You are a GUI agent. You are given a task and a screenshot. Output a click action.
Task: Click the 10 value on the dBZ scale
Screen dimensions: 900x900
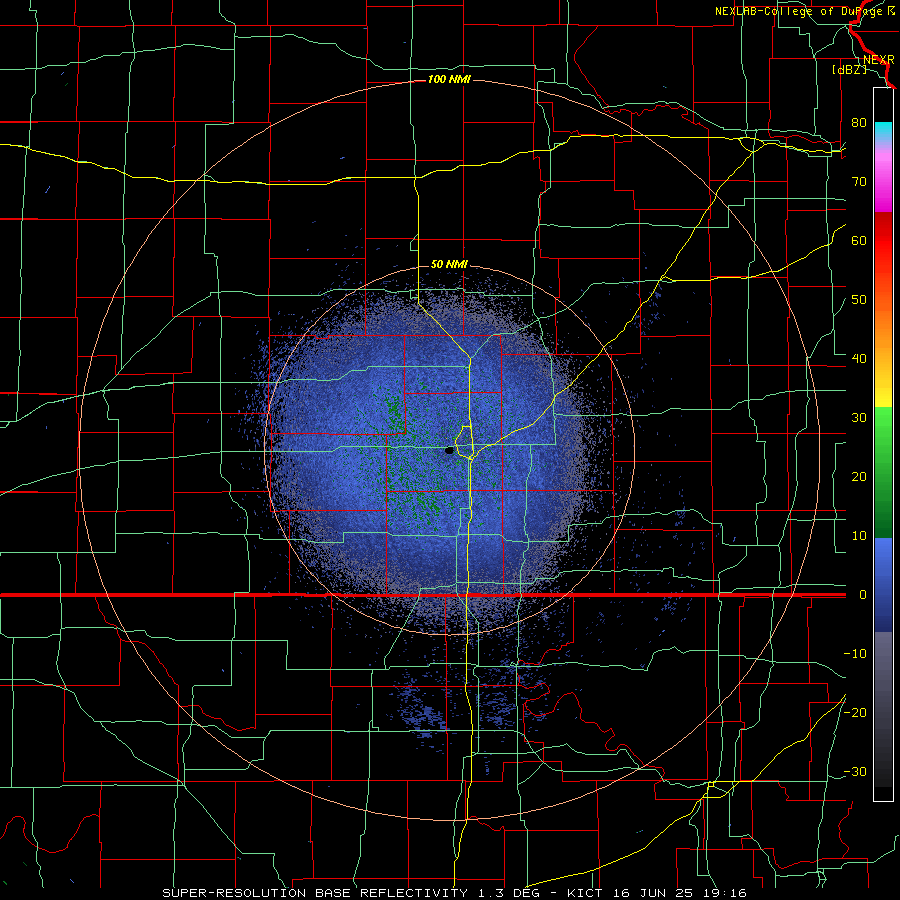click(x=859, y=536)
